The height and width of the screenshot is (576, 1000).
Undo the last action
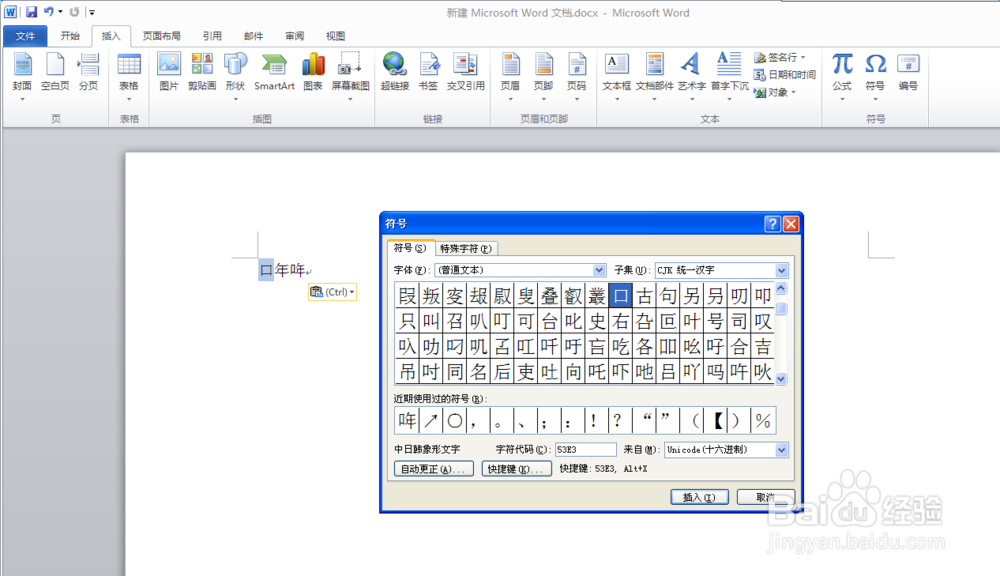click(49, 11)
